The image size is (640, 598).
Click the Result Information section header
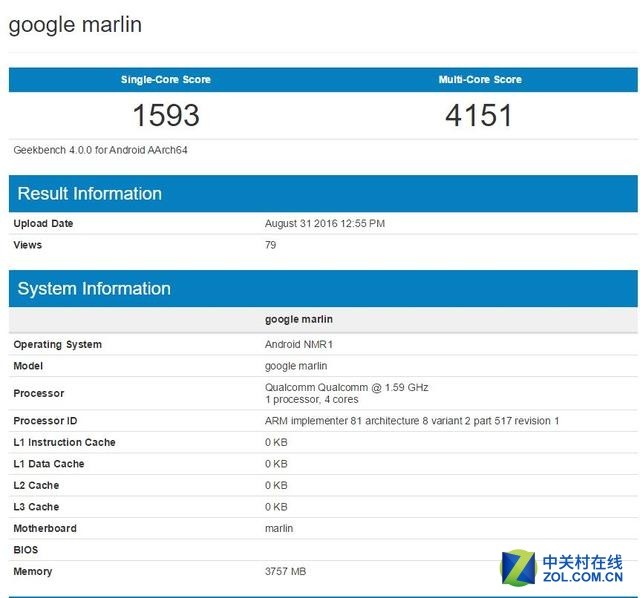(x=90, y=194)
